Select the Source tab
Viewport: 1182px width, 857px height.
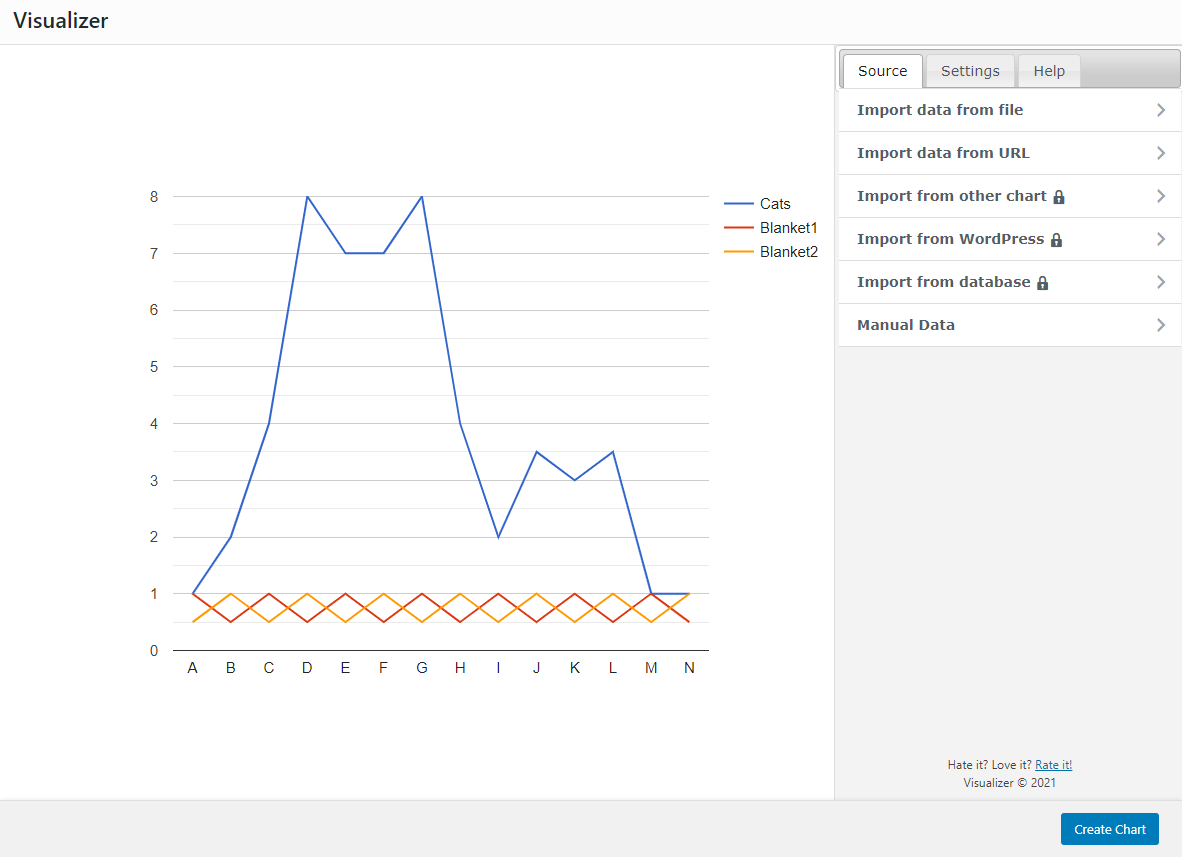(881, 70)
